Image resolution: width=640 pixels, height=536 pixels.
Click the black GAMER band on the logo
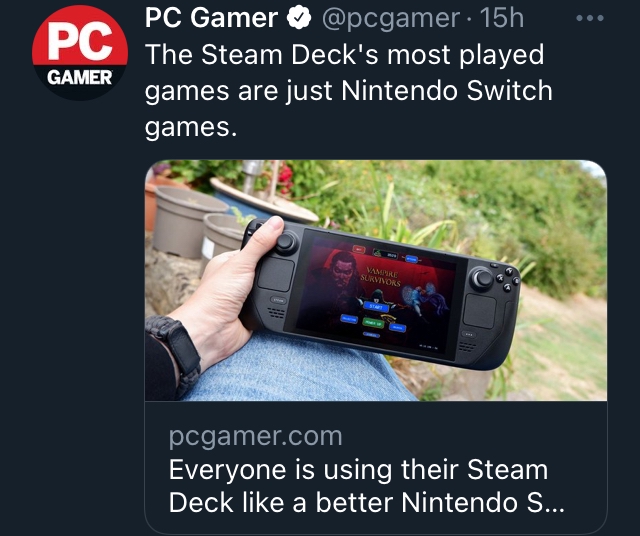[x=80, y=78]
